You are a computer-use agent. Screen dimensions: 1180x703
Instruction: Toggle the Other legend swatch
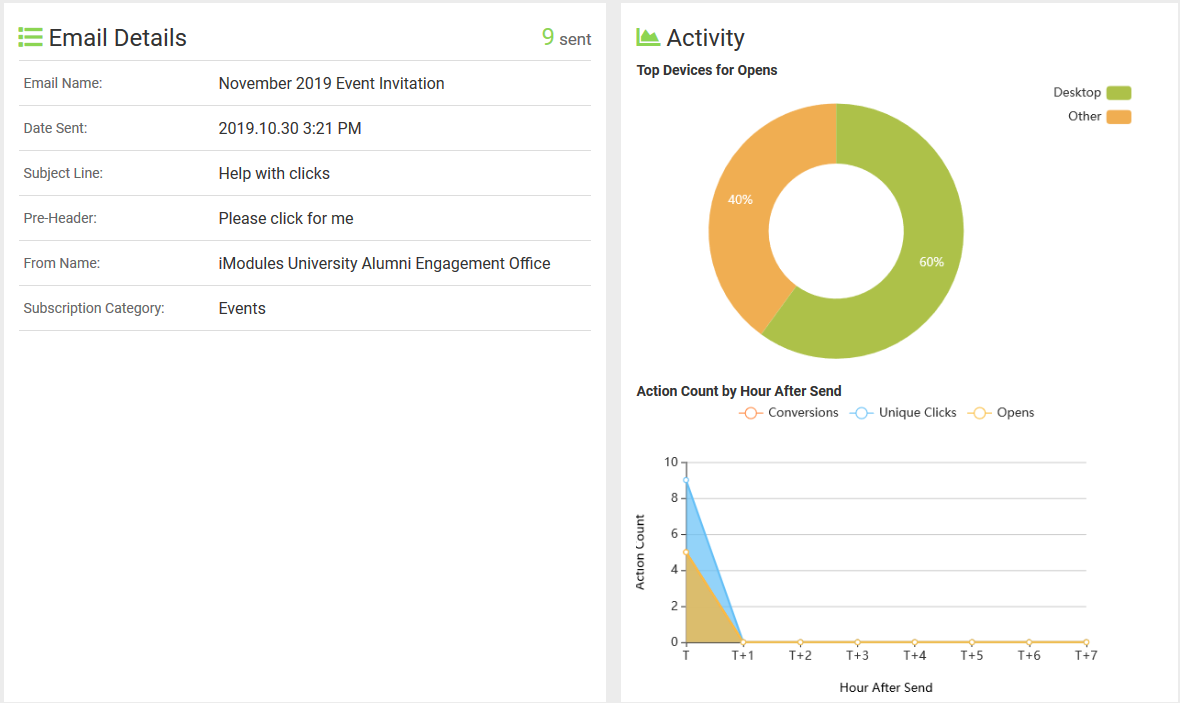pos(1118,117)
